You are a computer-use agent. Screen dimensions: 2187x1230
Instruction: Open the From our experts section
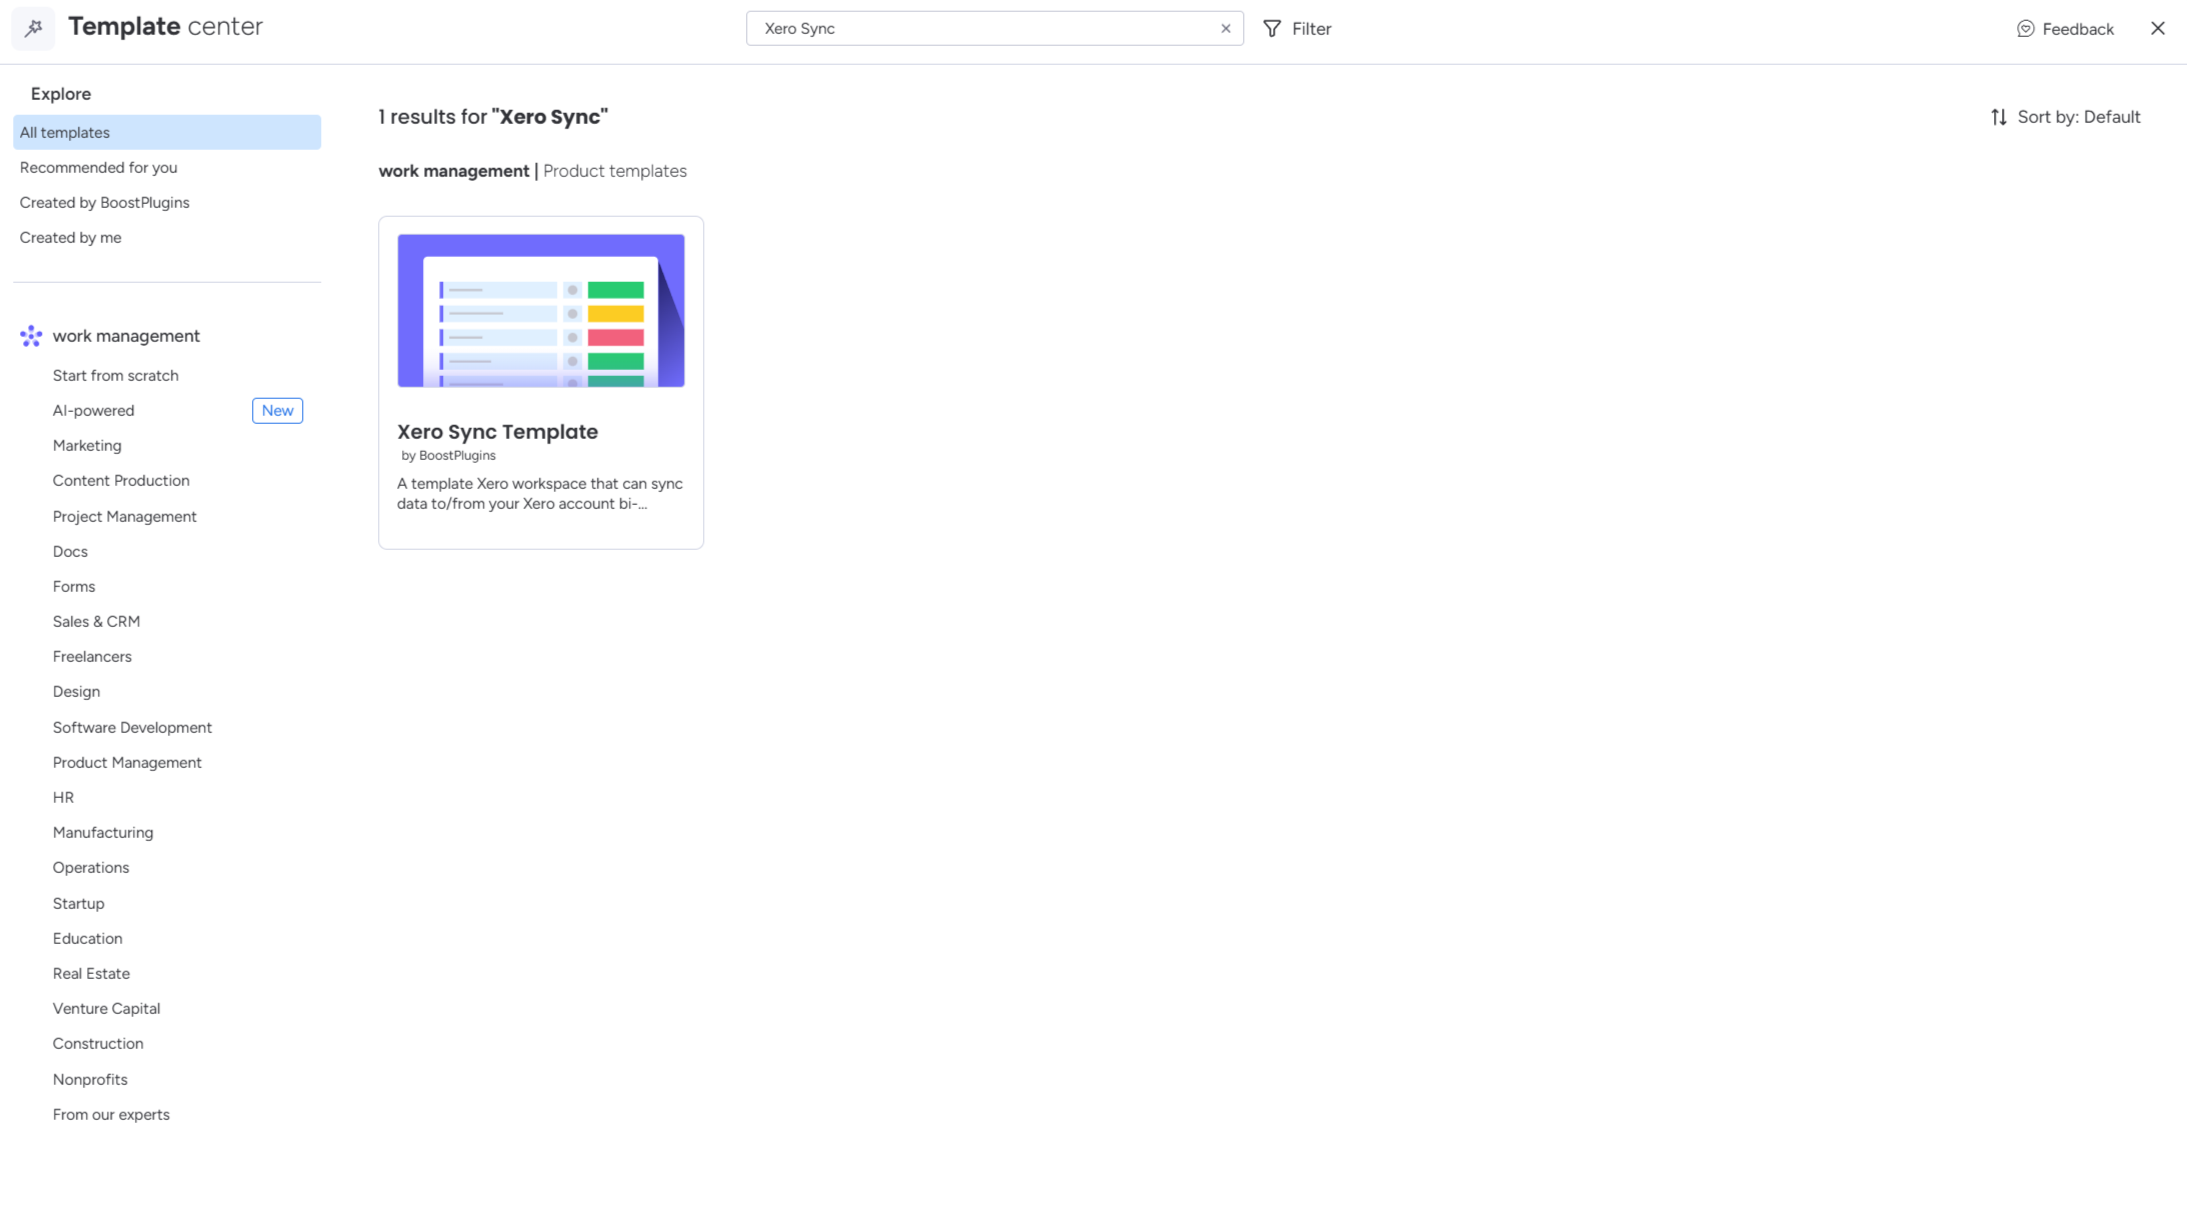(111, 1114)
